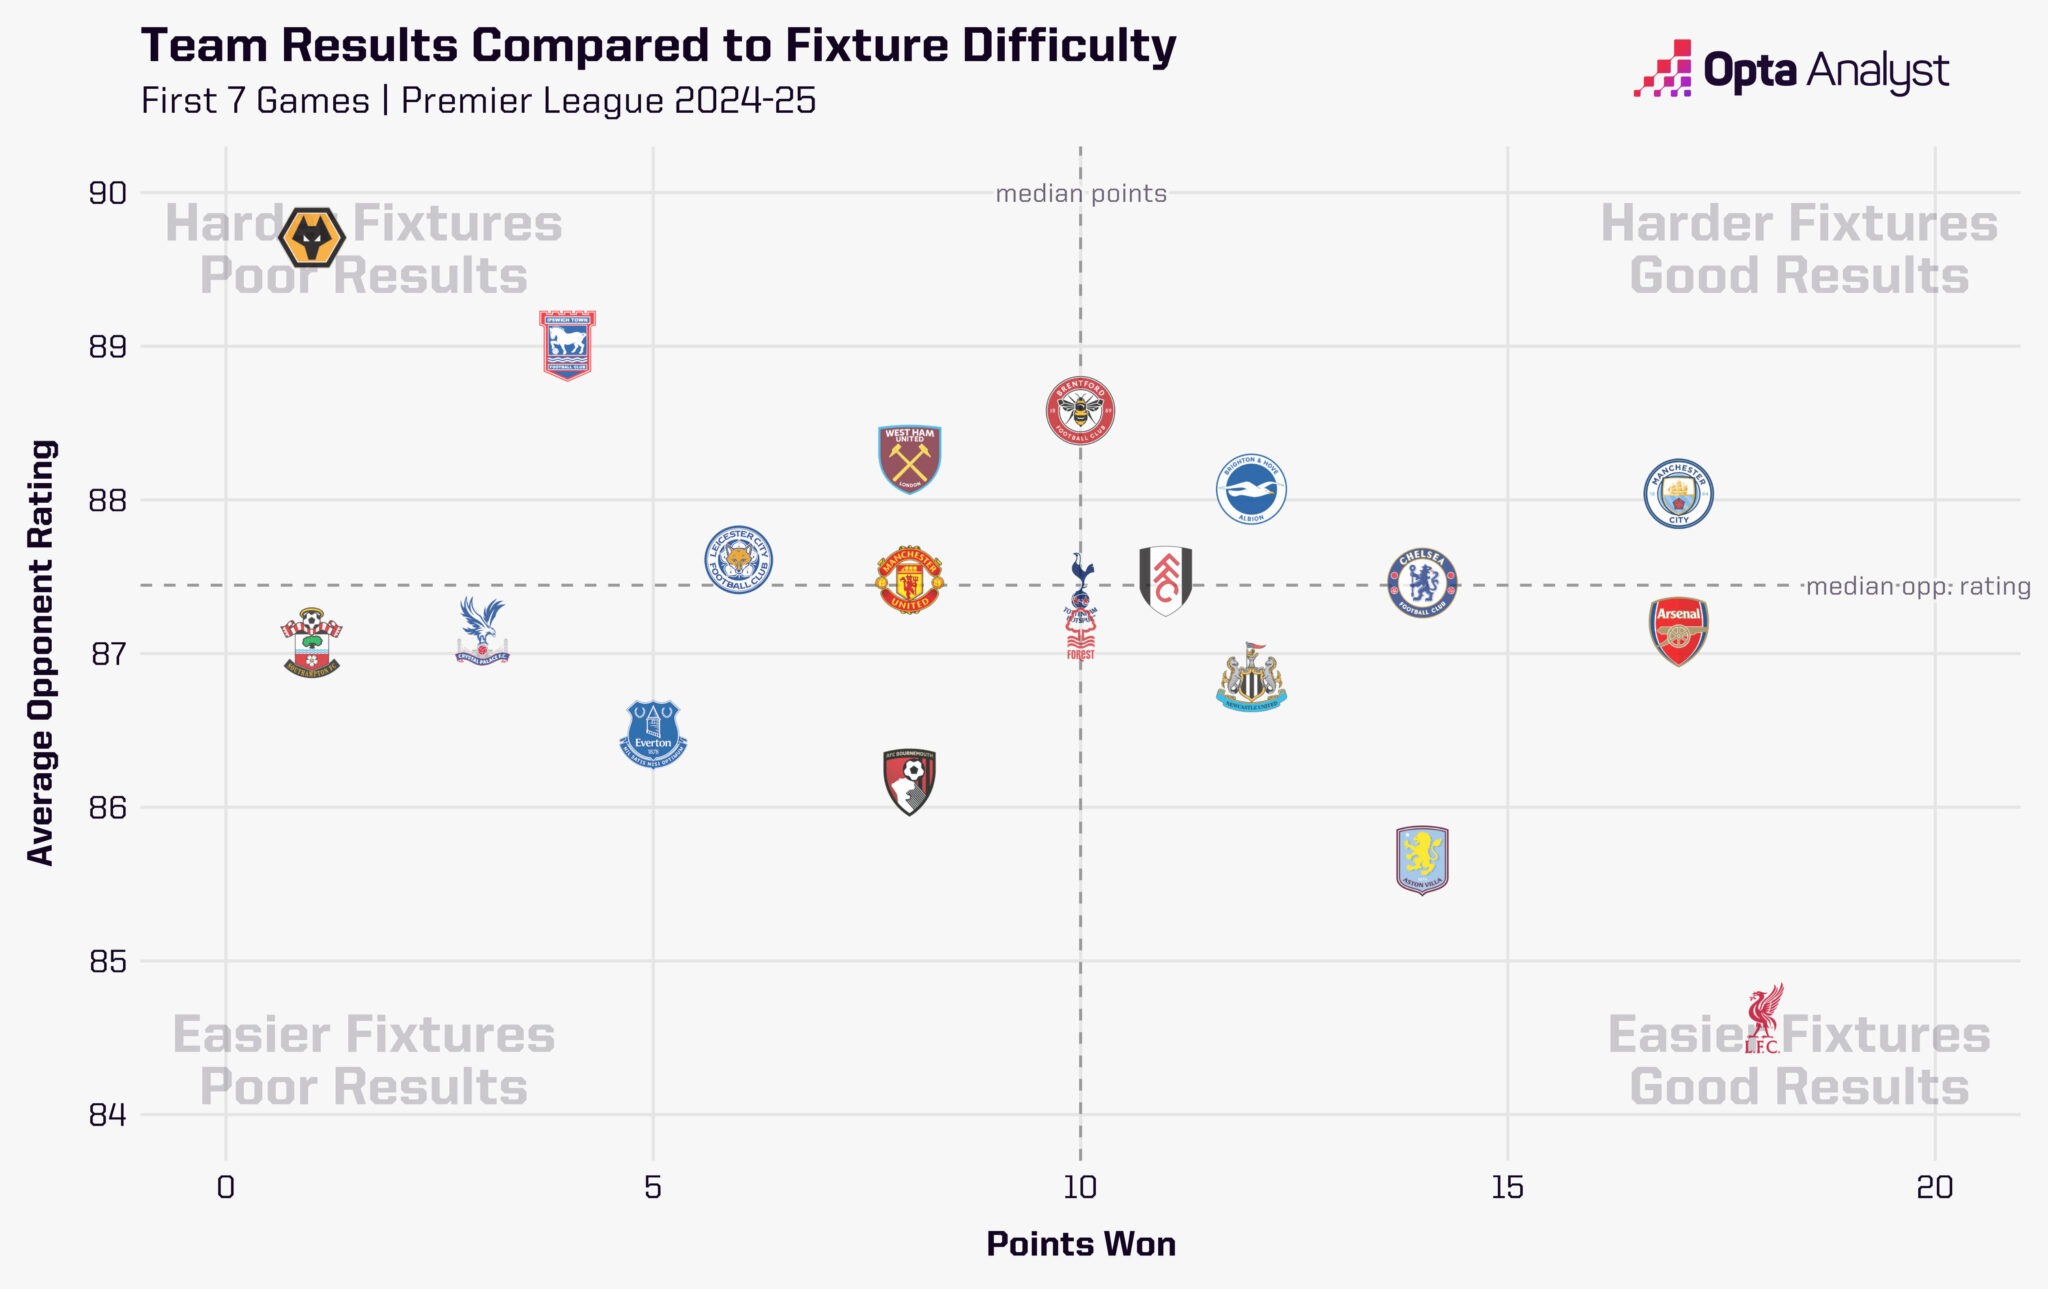
Task: Click the Fulham FC shield
Action: click(1166, 580)
